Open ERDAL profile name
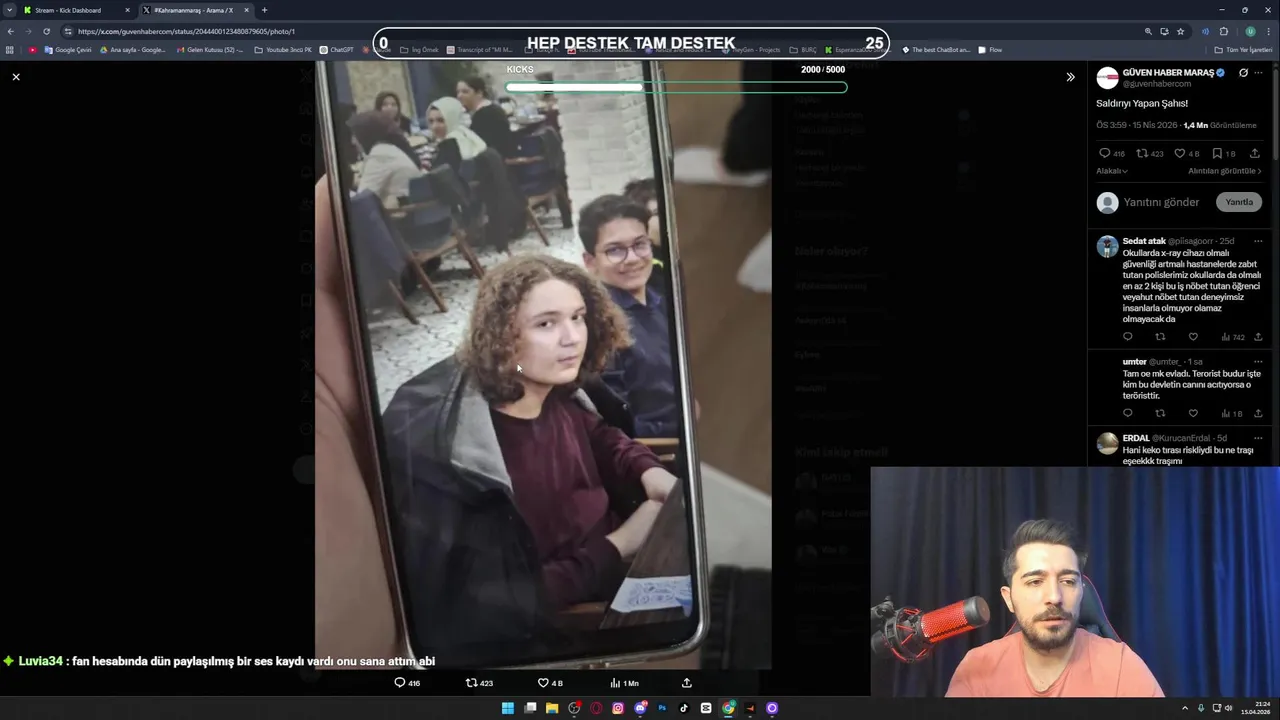Image resolution: width=1280 pixels, height=720 pixels. click(x=1136, y=438)
